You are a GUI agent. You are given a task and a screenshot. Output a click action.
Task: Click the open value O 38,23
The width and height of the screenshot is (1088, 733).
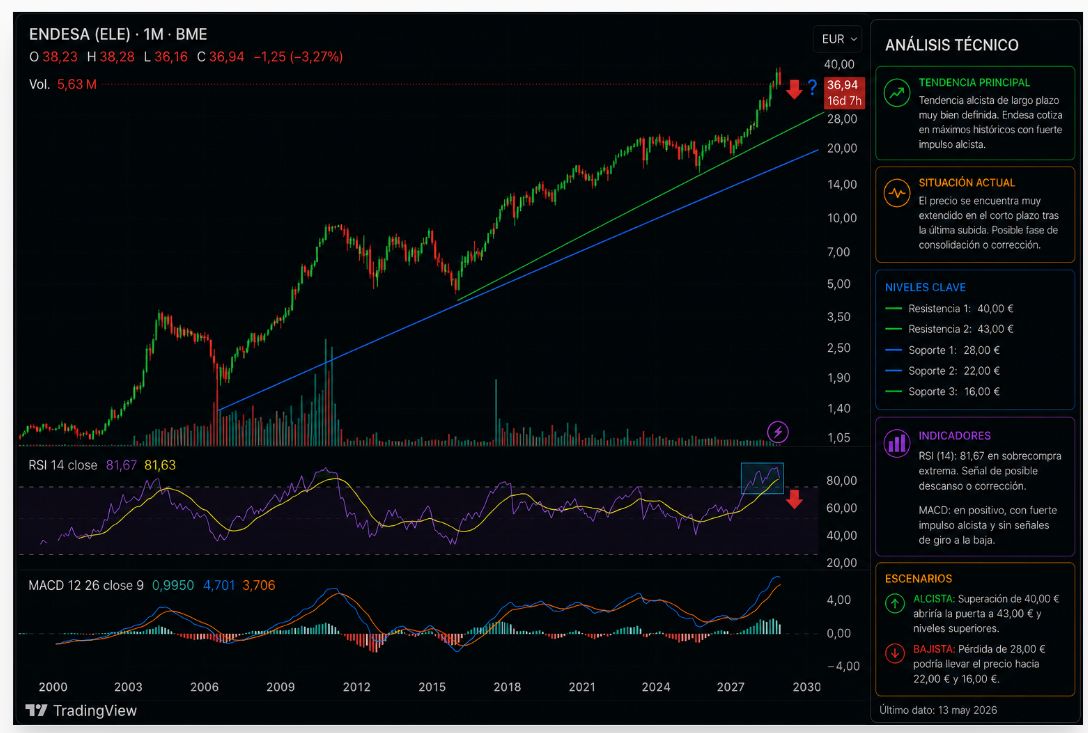(53, 56)
